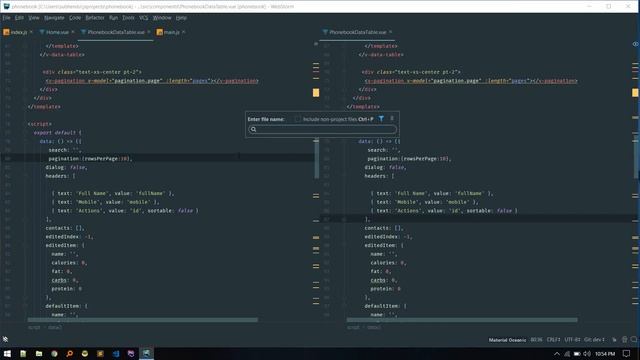The image size is (640, 360).
Task: Close the main.js tab
Action: [184, 32]
